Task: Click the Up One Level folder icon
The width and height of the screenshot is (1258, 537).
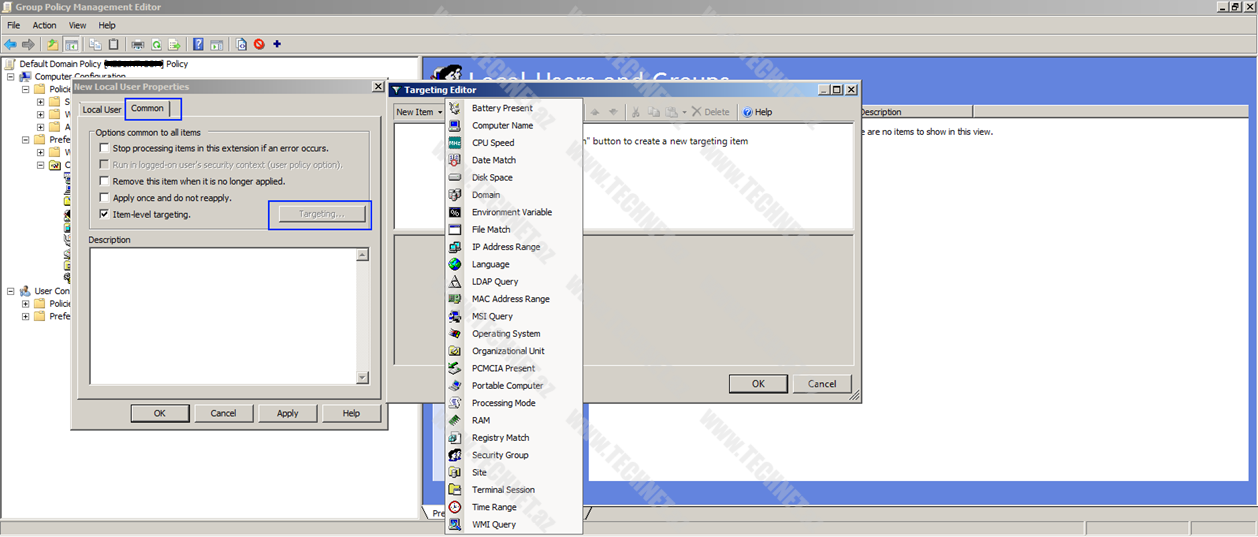Action: tap(53, 44)
